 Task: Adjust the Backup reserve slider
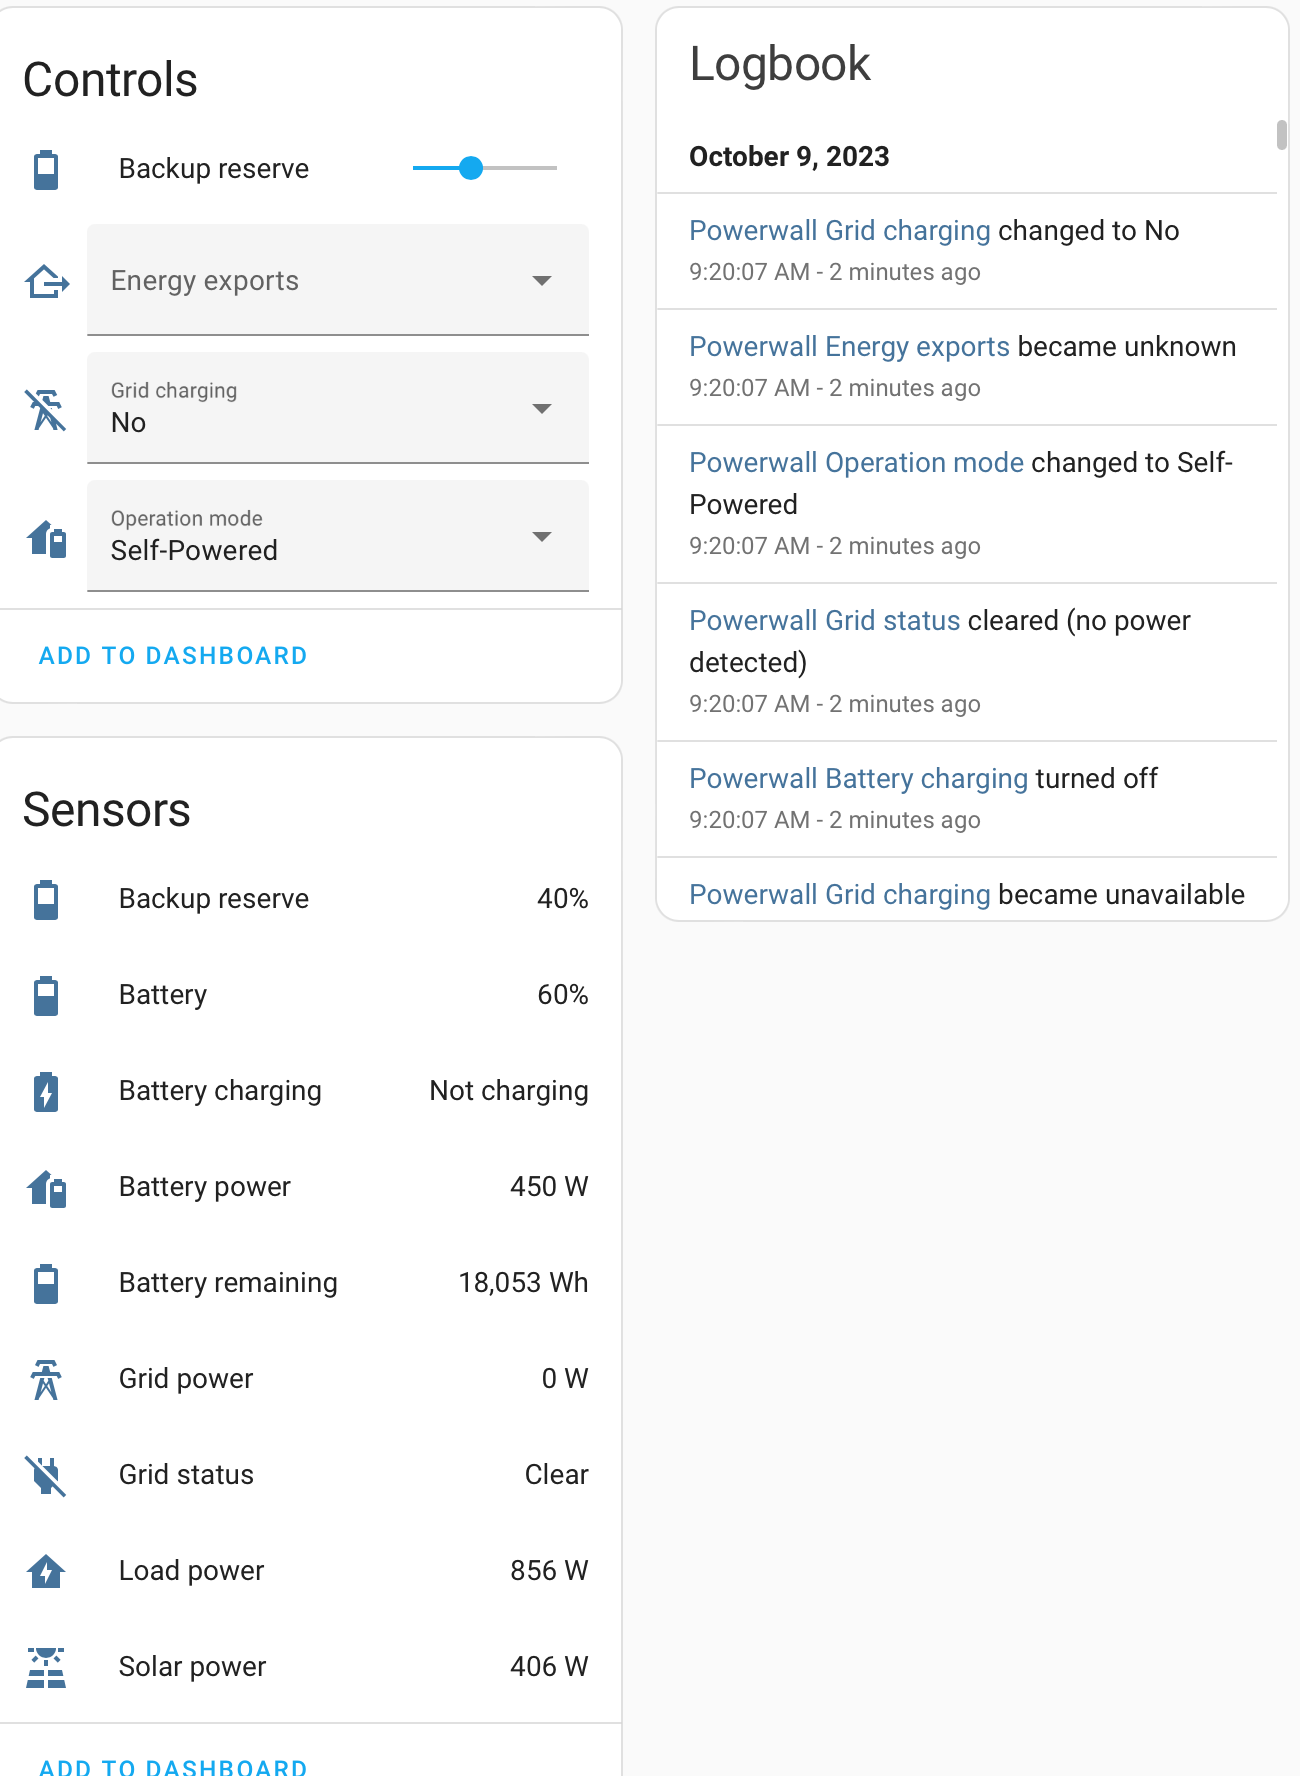[x=471, y=168]
